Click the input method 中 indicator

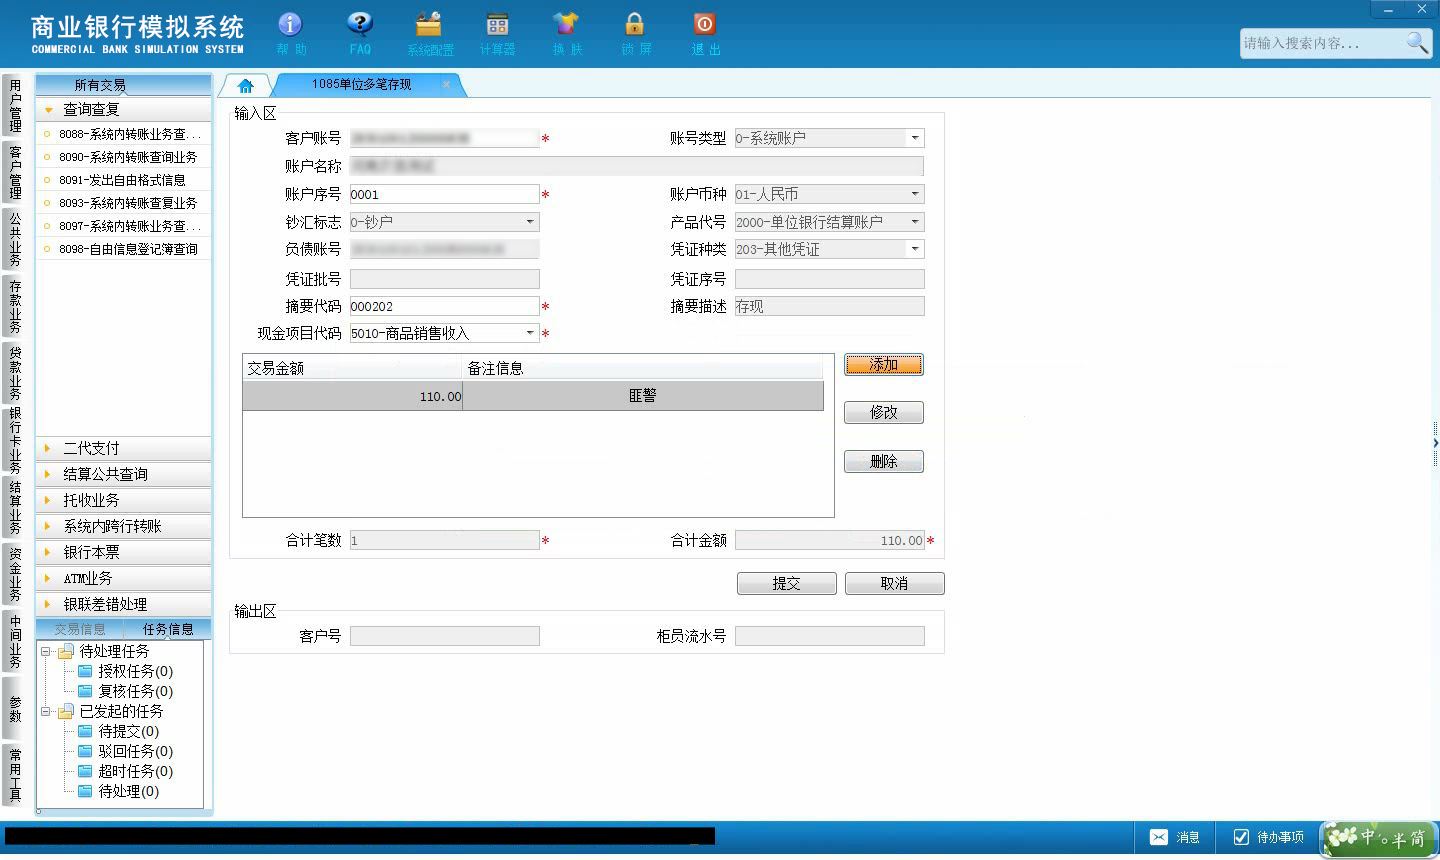[x=1368, y=836]
